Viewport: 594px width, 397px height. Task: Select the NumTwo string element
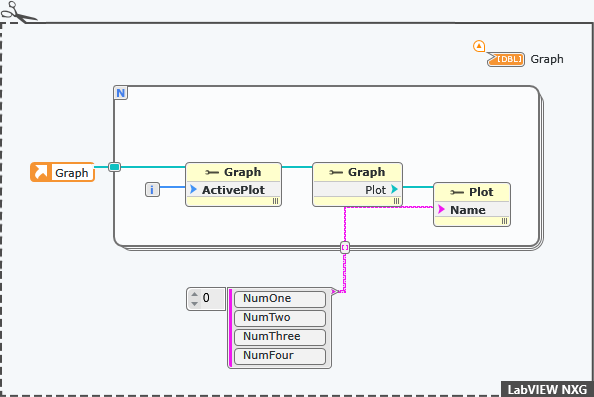pos(280,318)
